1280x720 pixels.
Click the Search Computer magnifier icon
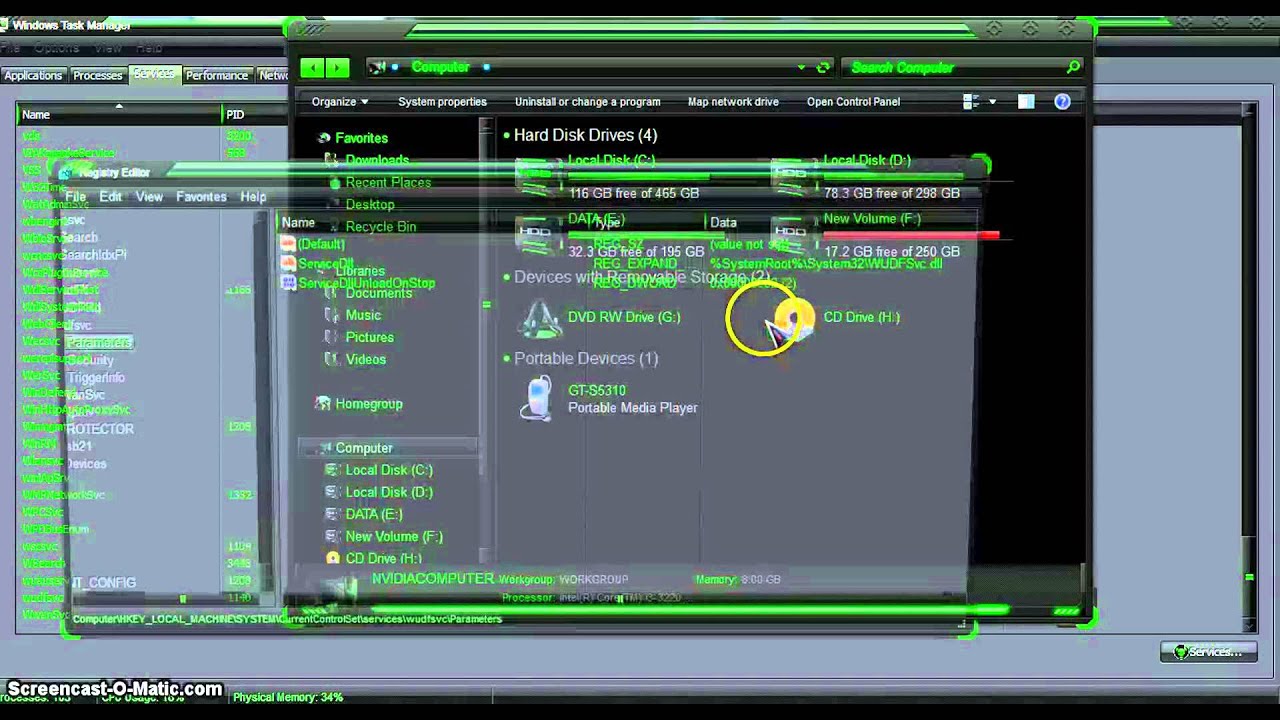click(1073, 67)
